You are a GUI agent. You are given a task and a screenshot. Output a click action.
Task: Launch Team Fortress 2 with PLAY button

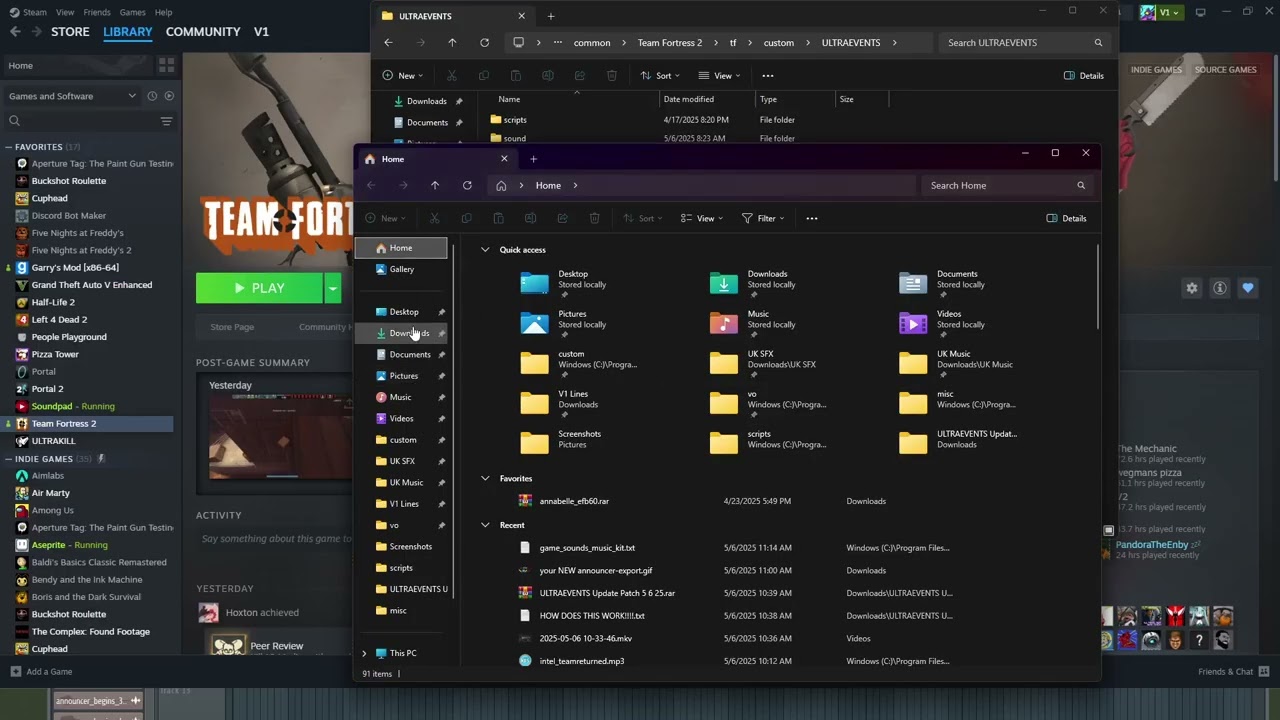coord(259,288)
